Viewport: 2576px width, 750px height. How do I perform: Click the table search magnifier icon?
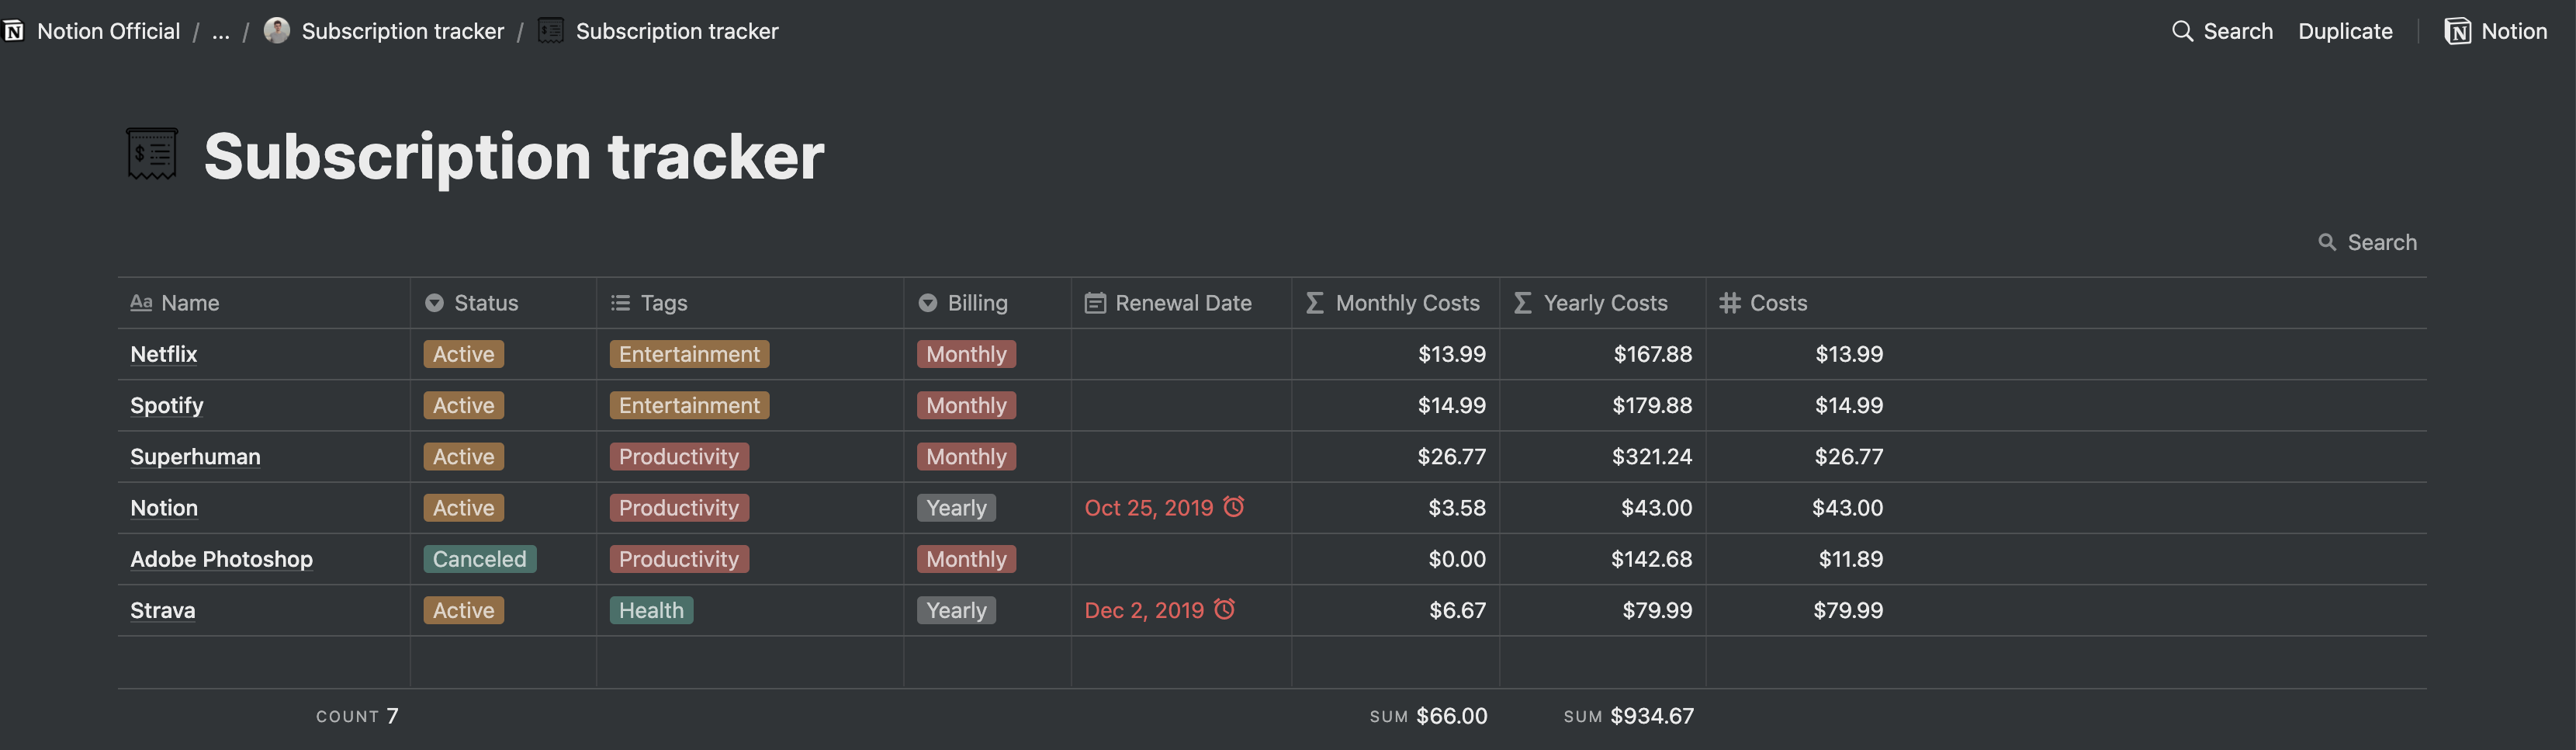(2327, 242)
